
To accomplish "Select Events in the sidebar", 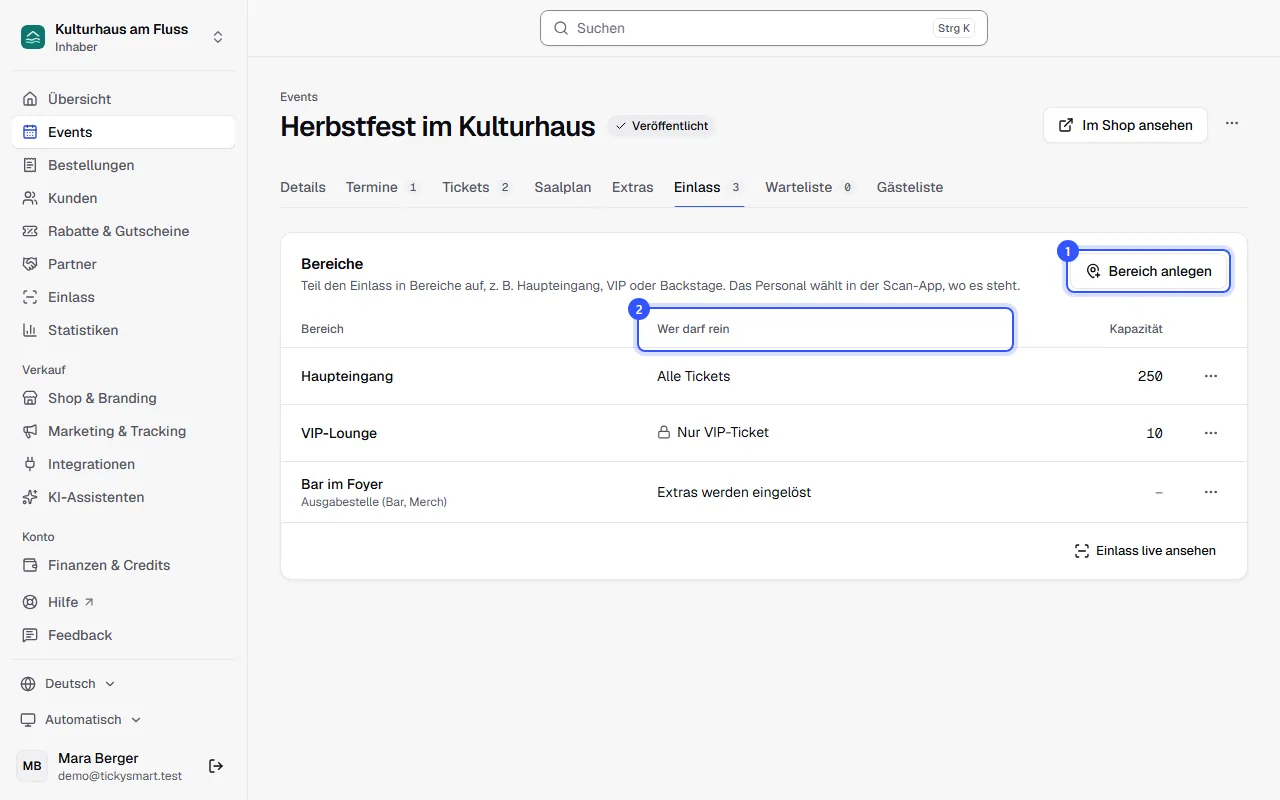I will pos(124,132).
